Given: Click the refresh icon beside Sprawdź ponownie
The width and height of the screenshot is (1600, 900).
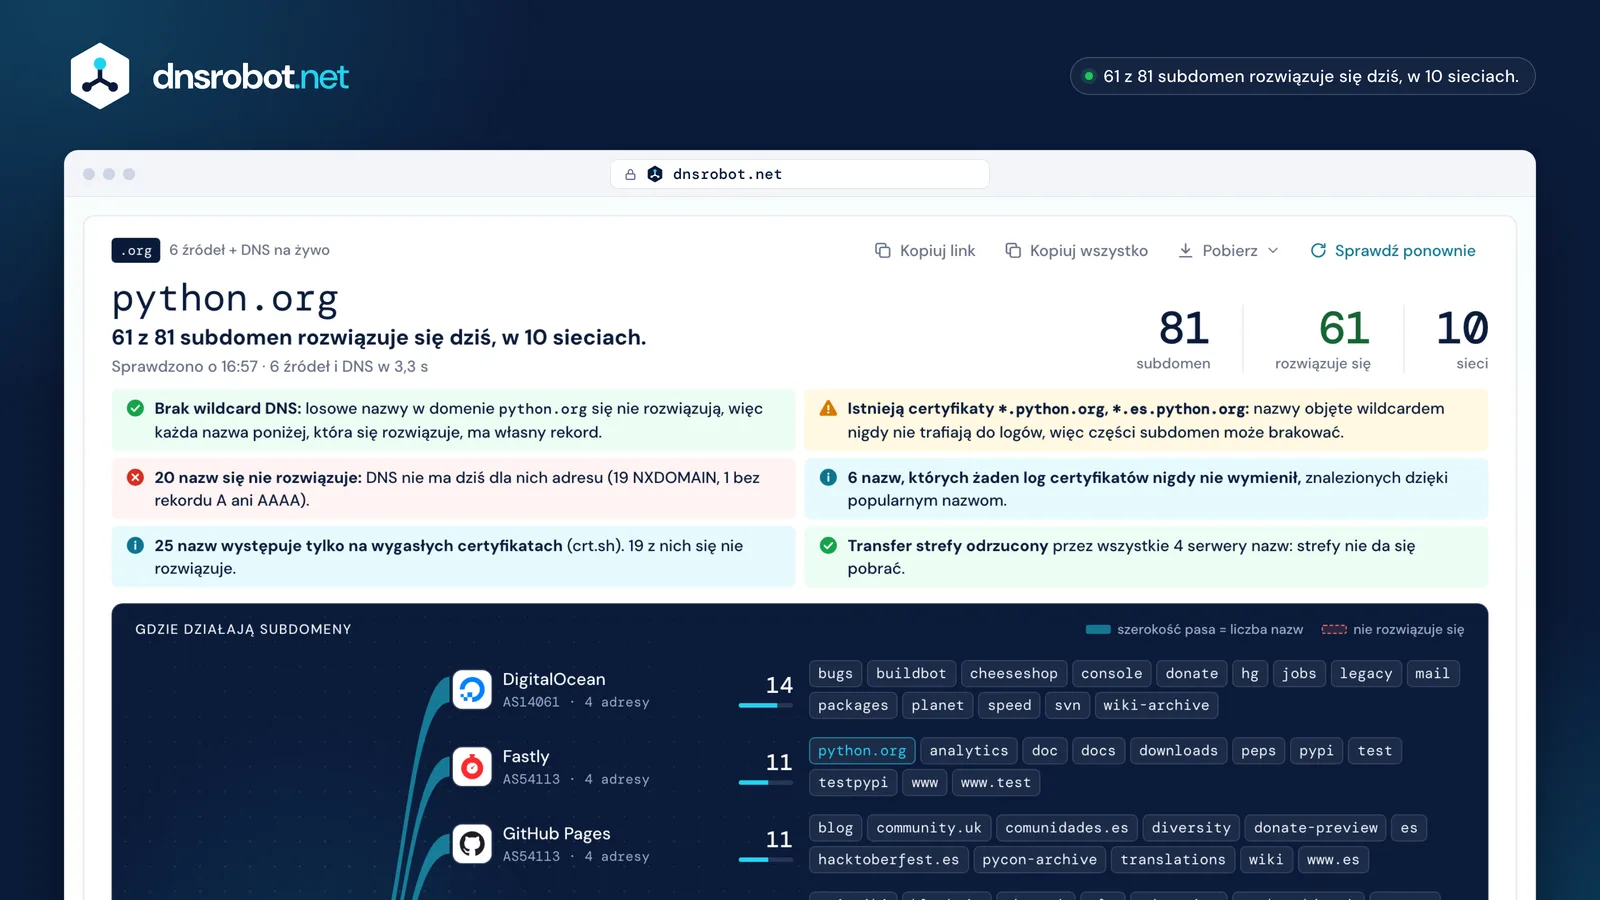Looking at the screenshot, I should click(x=1318, y=250).
